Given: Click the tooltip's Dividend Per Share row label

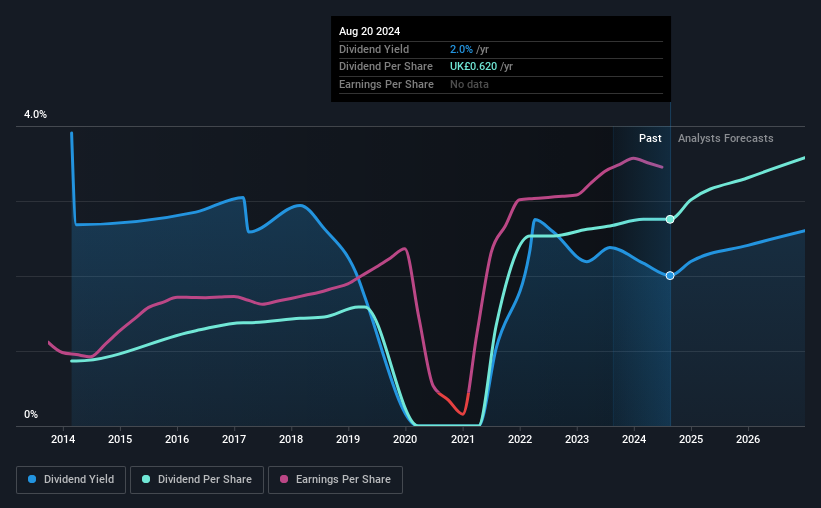Looking at the screenshot, I should pyautogui.click(x=386, y=67).
